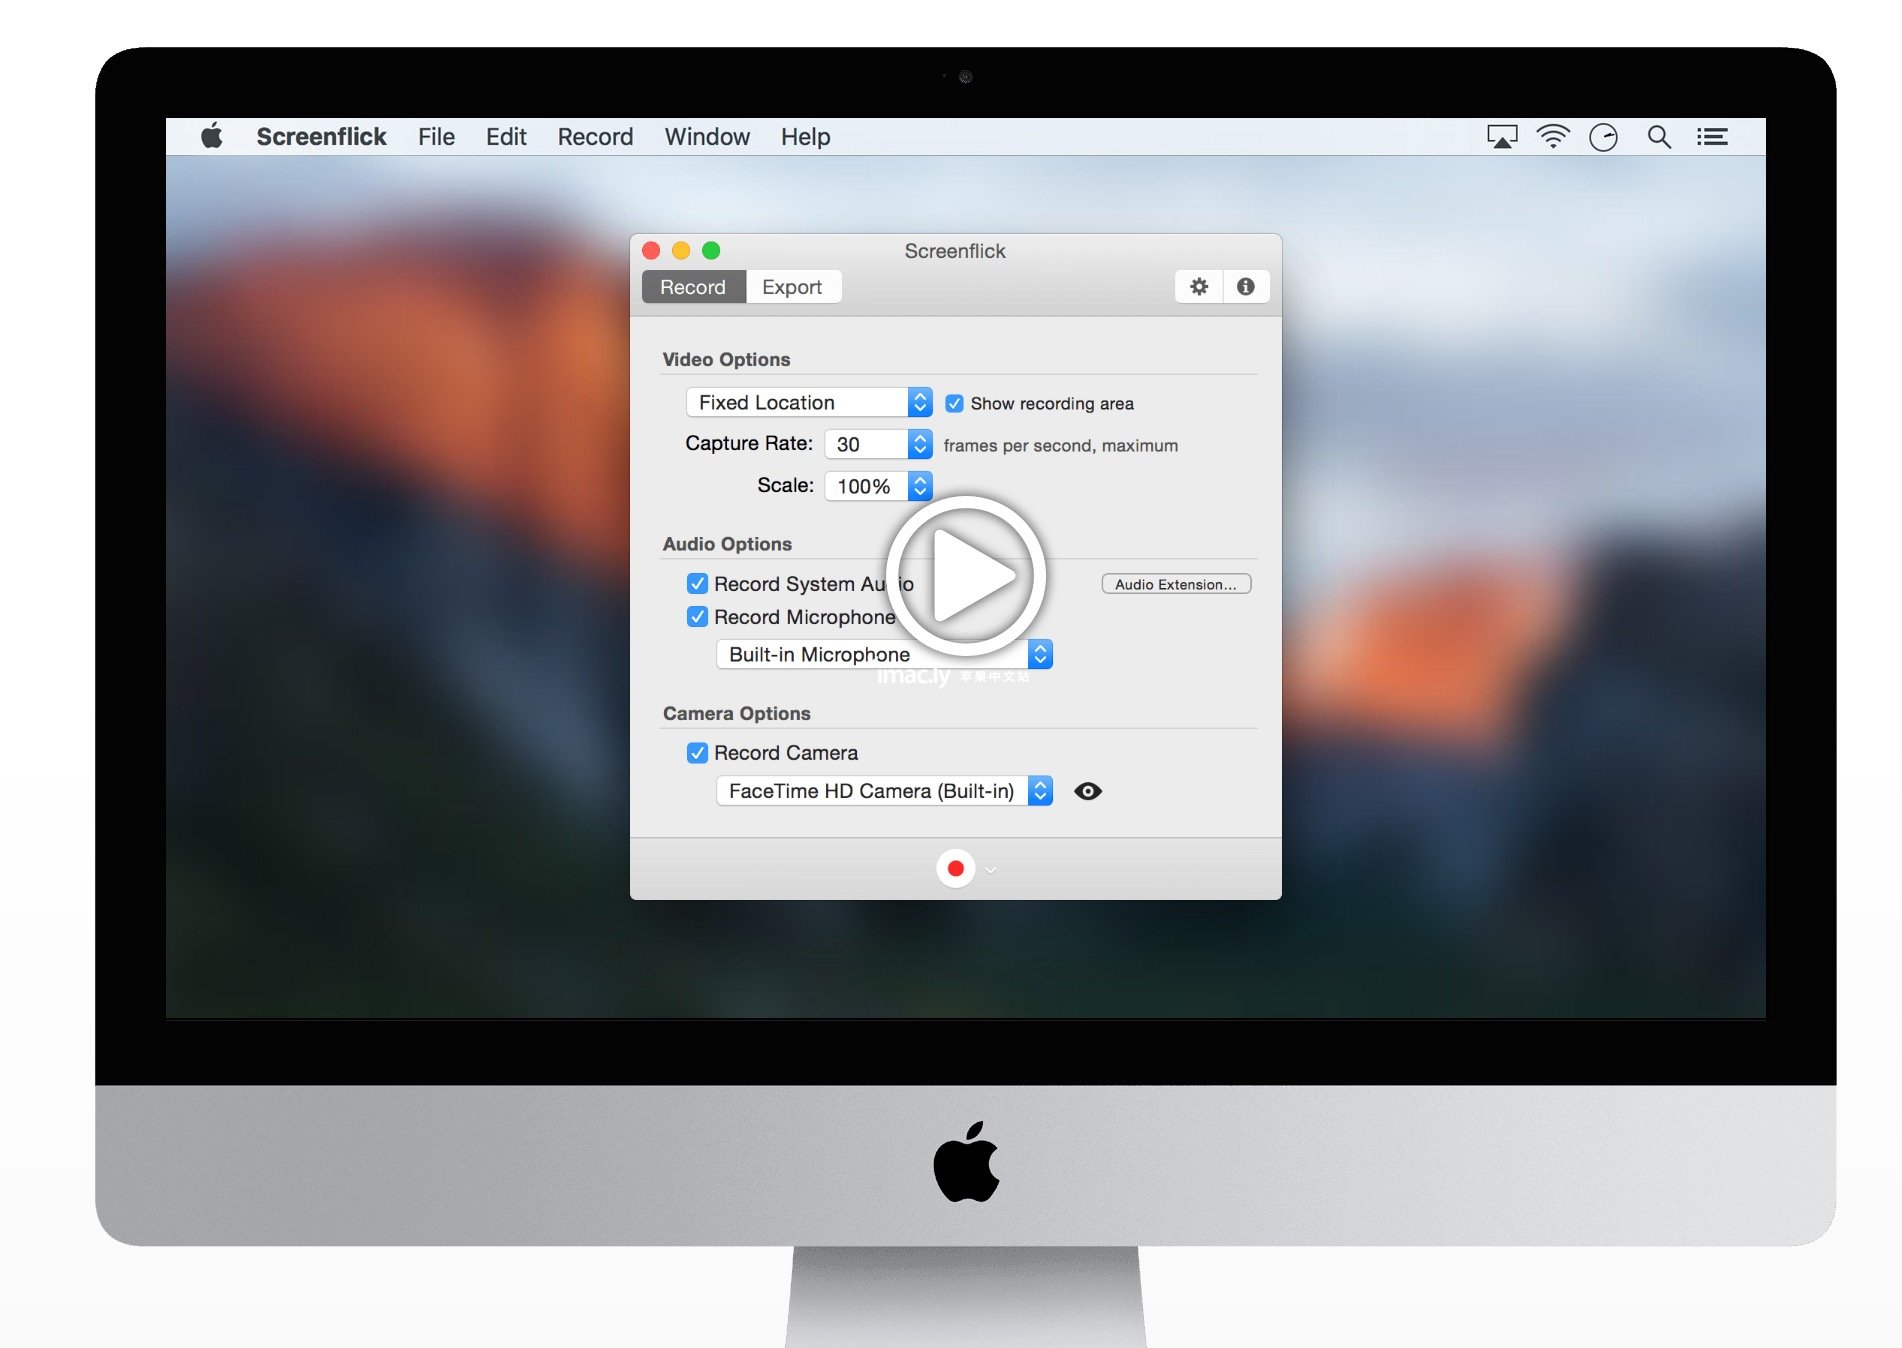Click the Time Machine clock icon

[x=1603, y=137]
